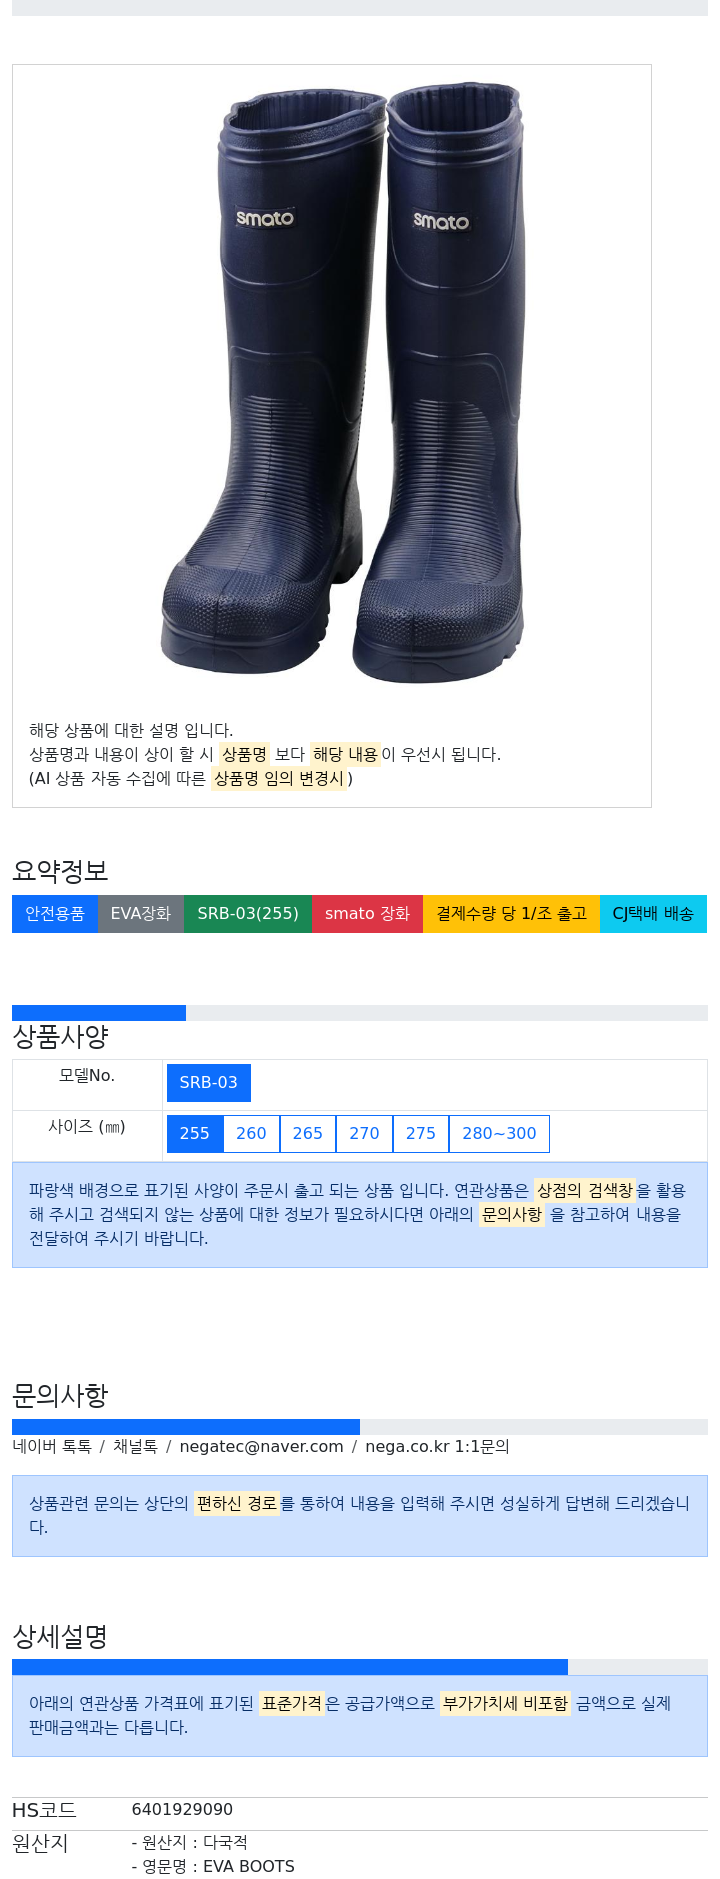Click the CJ택배 배송 tag

tap(653, 914)
